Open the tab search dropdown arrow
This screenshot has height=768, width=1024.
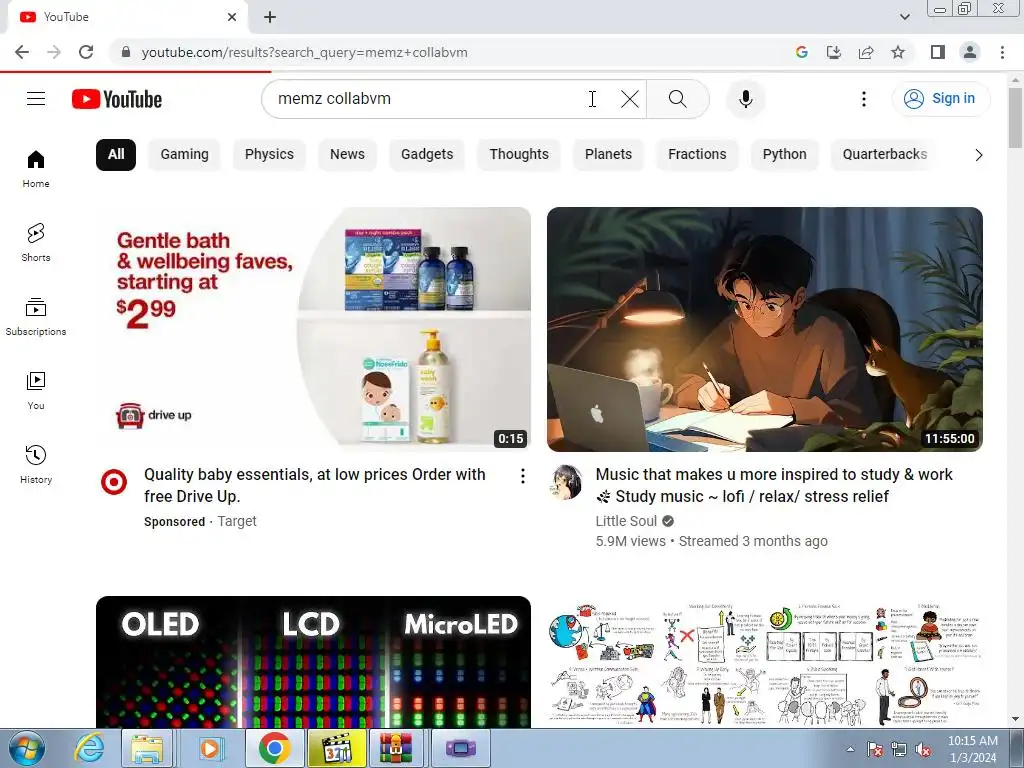pyautogui.click(x=904, y=17)
